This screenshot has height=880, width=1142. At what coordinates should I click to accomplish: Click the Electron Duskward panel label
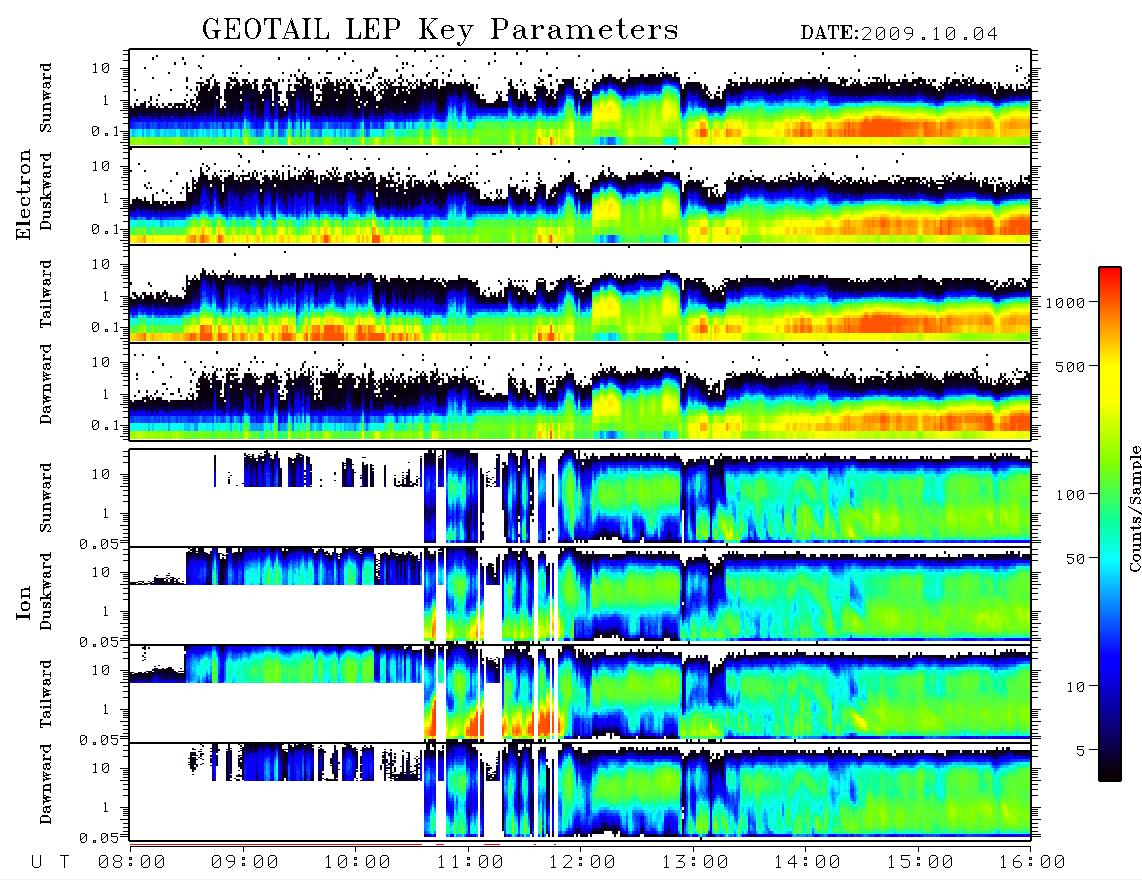(46, 191)
